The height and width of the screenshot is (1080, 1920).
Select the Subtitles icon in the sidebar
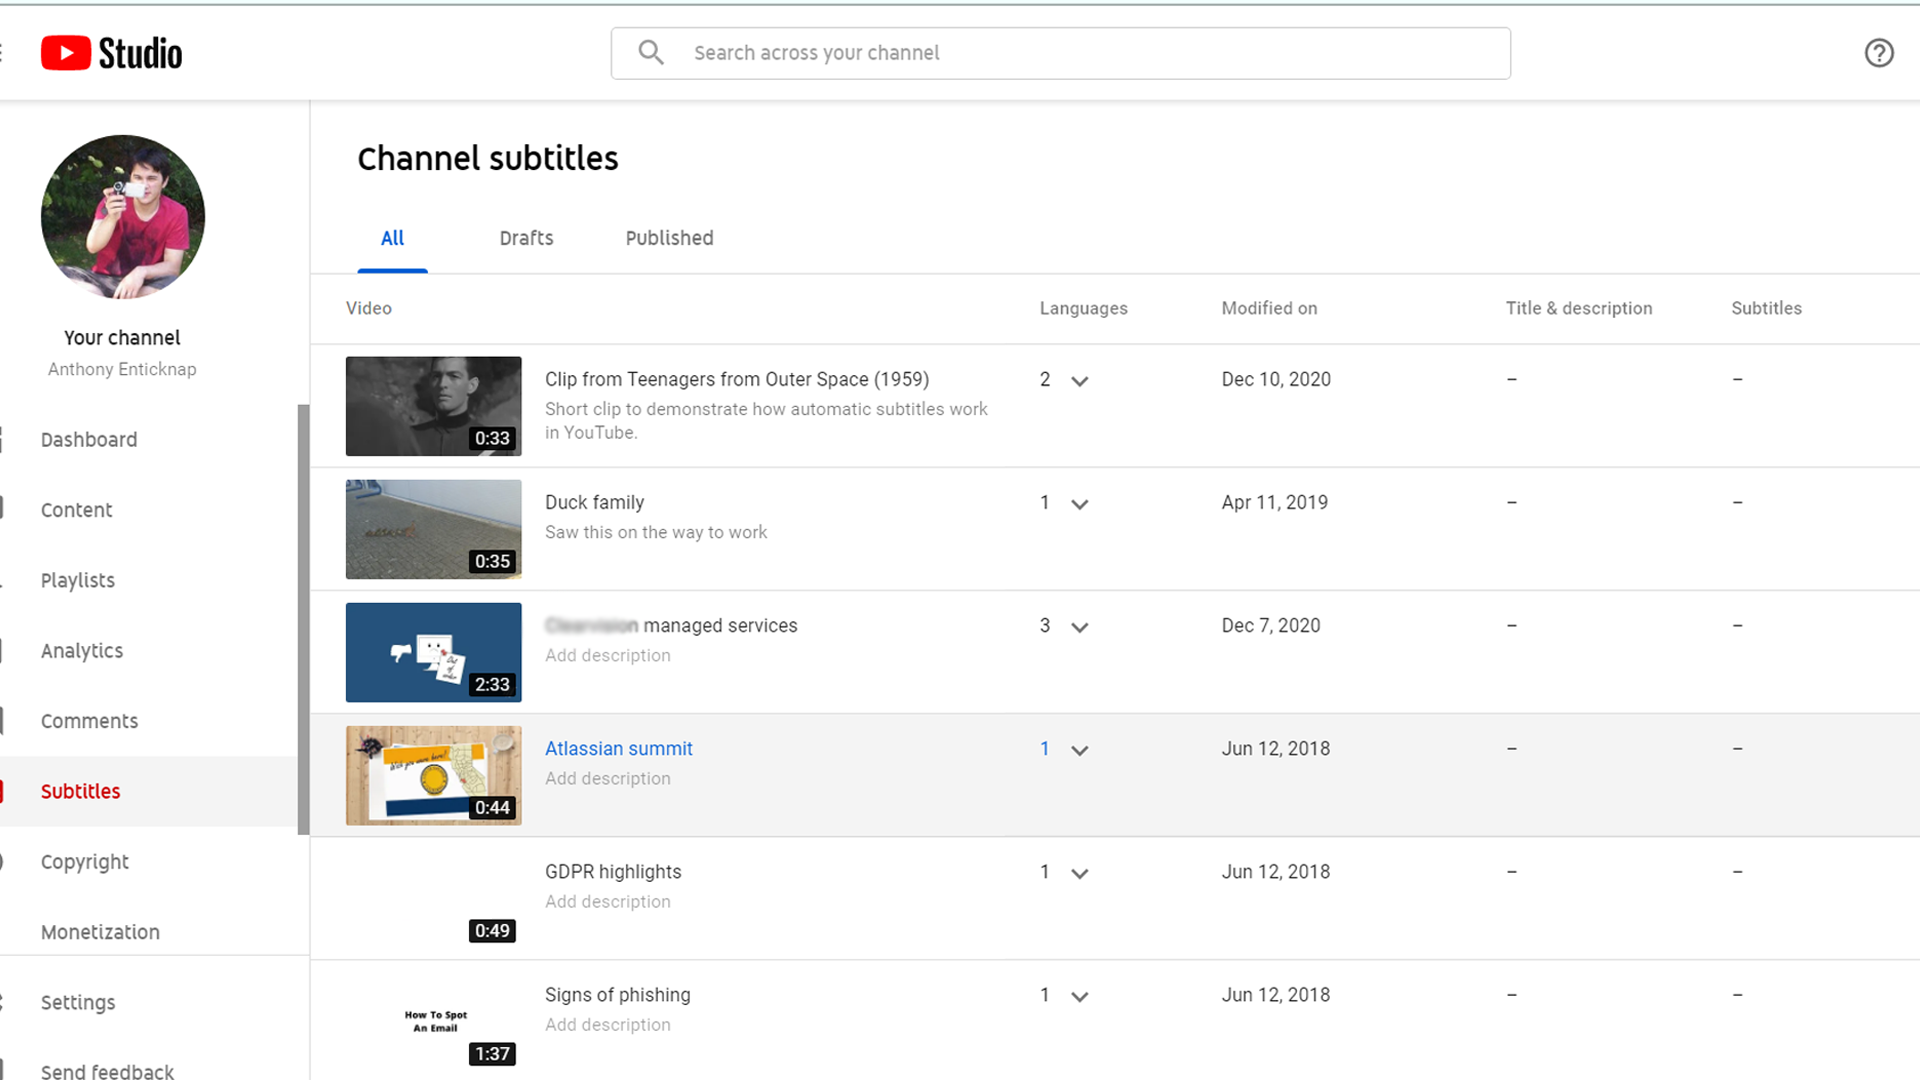click(4, 791)
